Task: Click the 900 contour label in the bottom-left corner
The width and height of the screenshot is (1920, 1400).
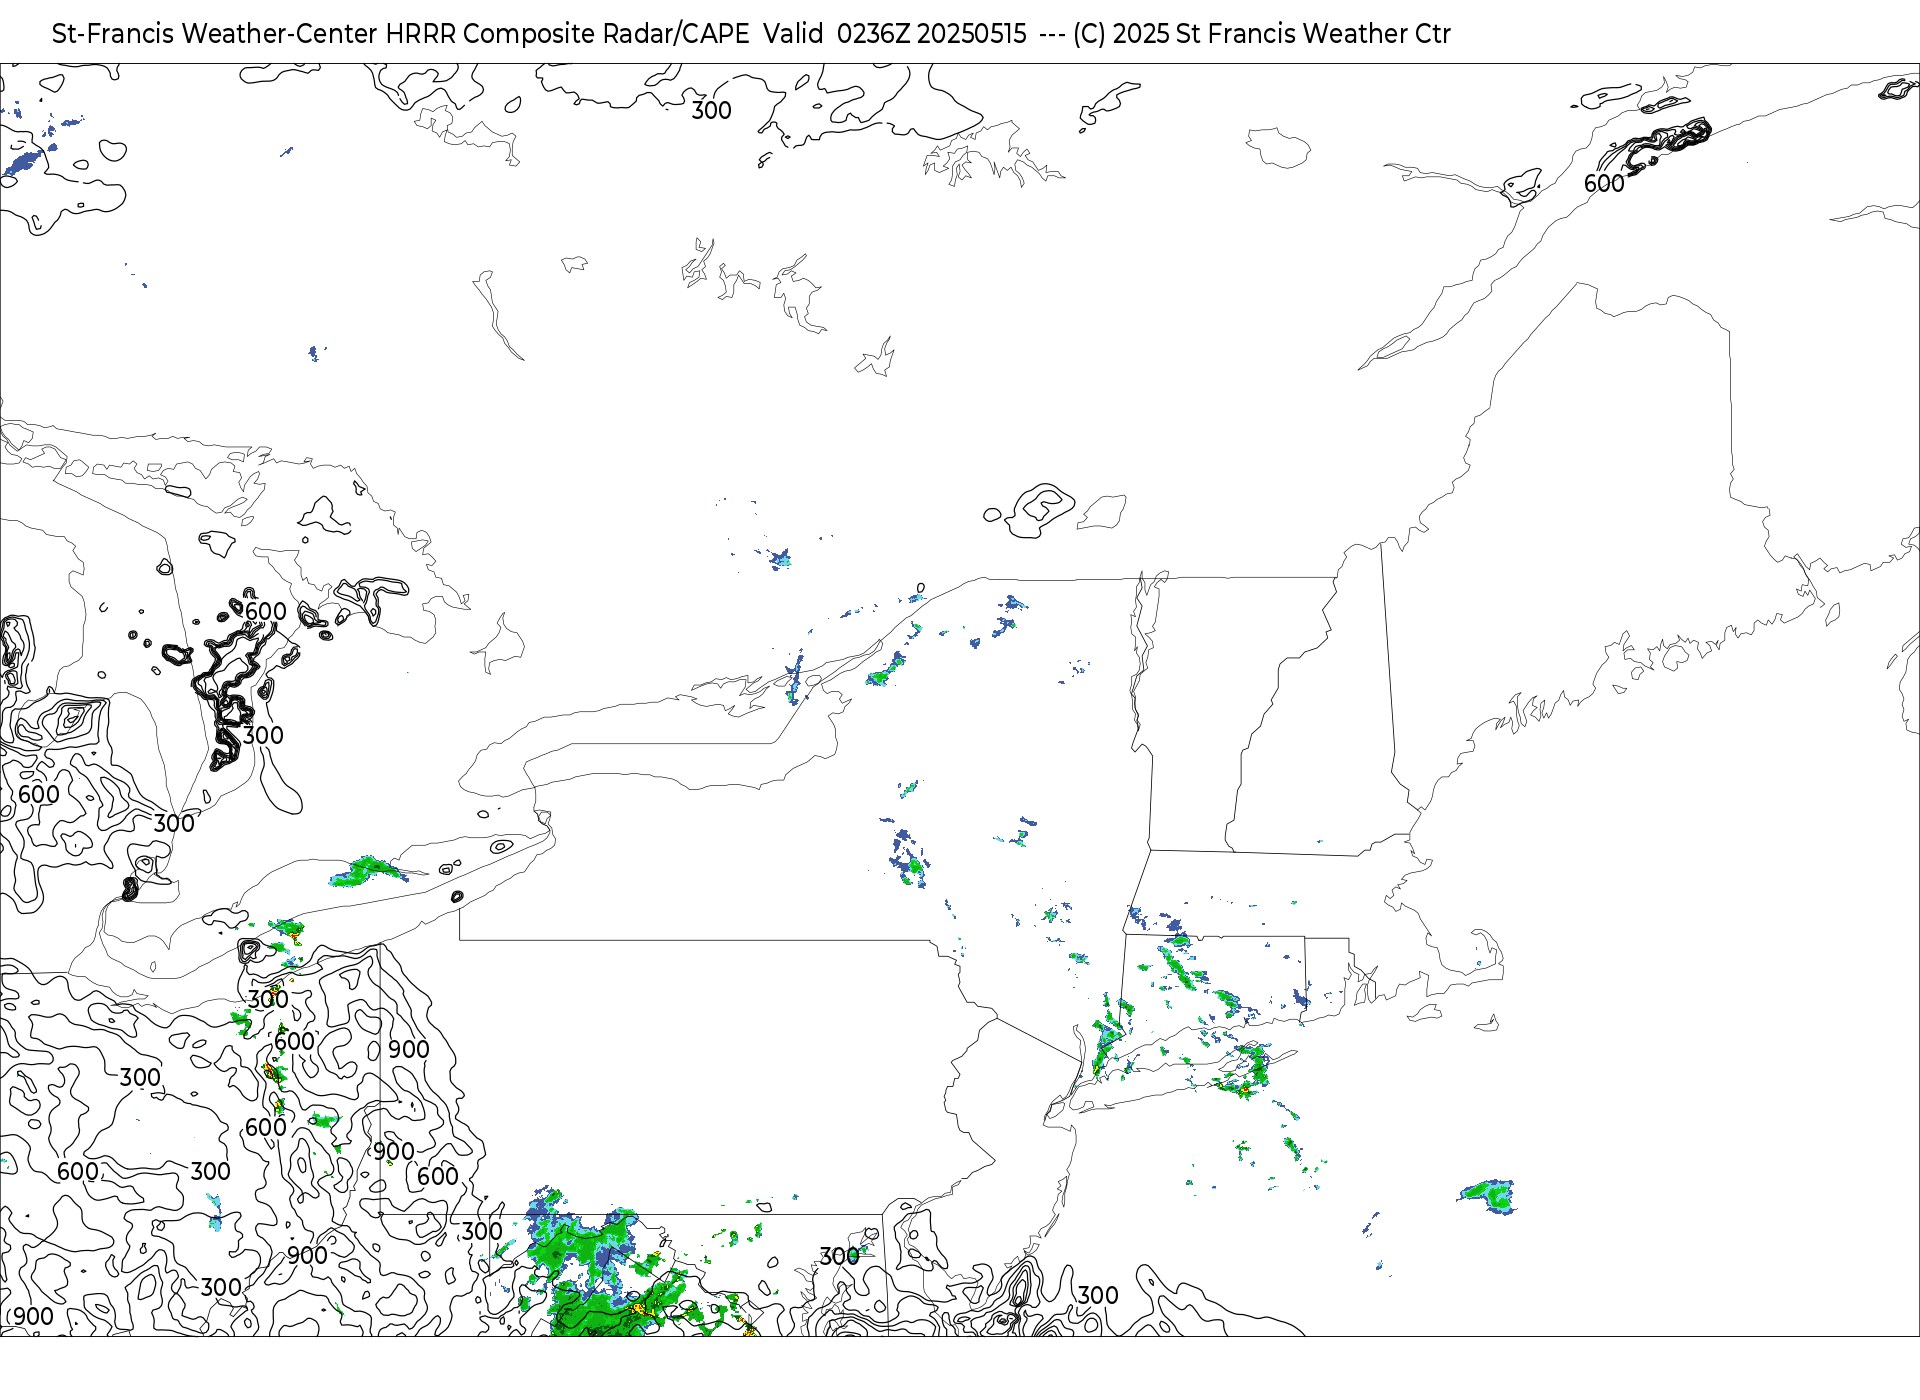Action: click(34, 1317)
